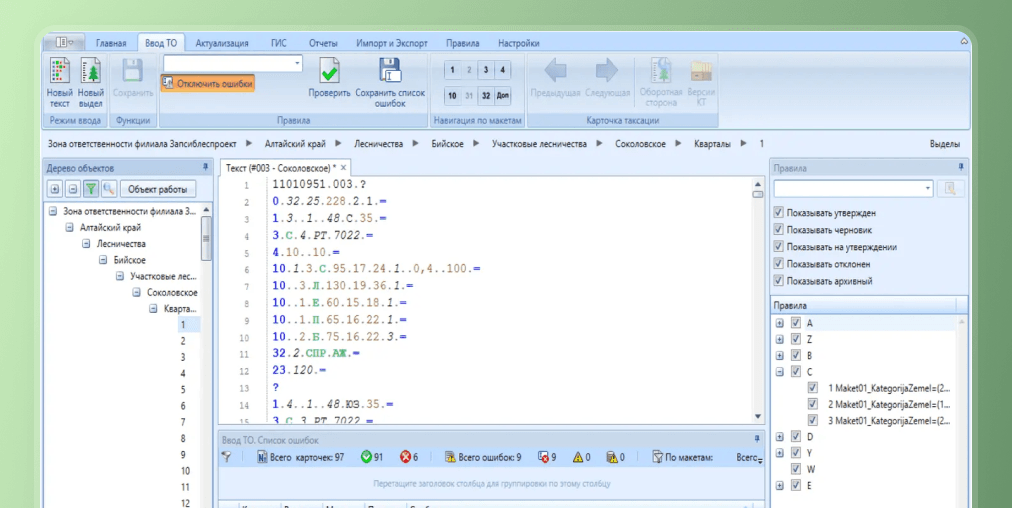Collapse rule group C in Правила tree
The image size is (1012, 508).
click(x=779, y=372)
